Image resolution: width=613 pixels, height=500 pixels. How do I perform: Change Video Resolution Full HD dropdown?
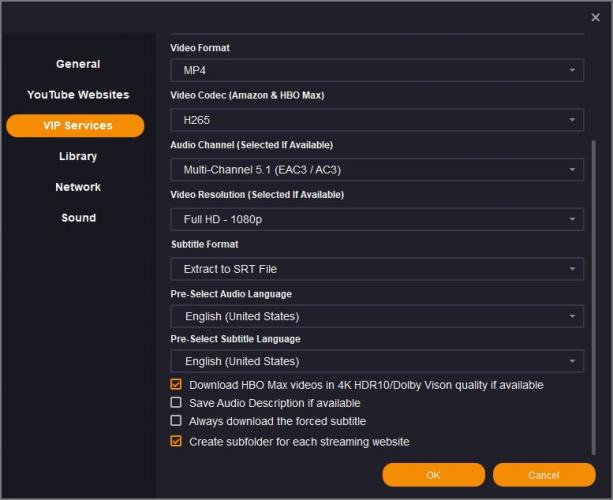(x=377, y=219)
